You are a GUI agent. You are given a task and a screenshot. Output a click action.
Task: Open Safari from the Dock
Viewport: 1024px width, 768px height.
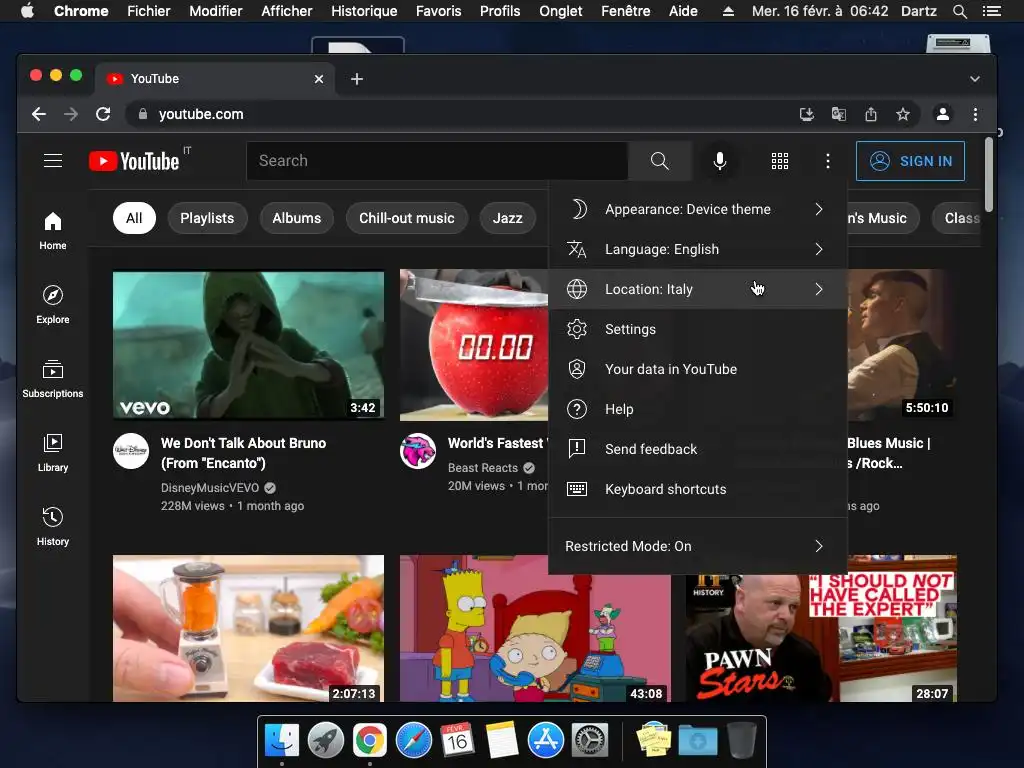(x=413, y=740)
